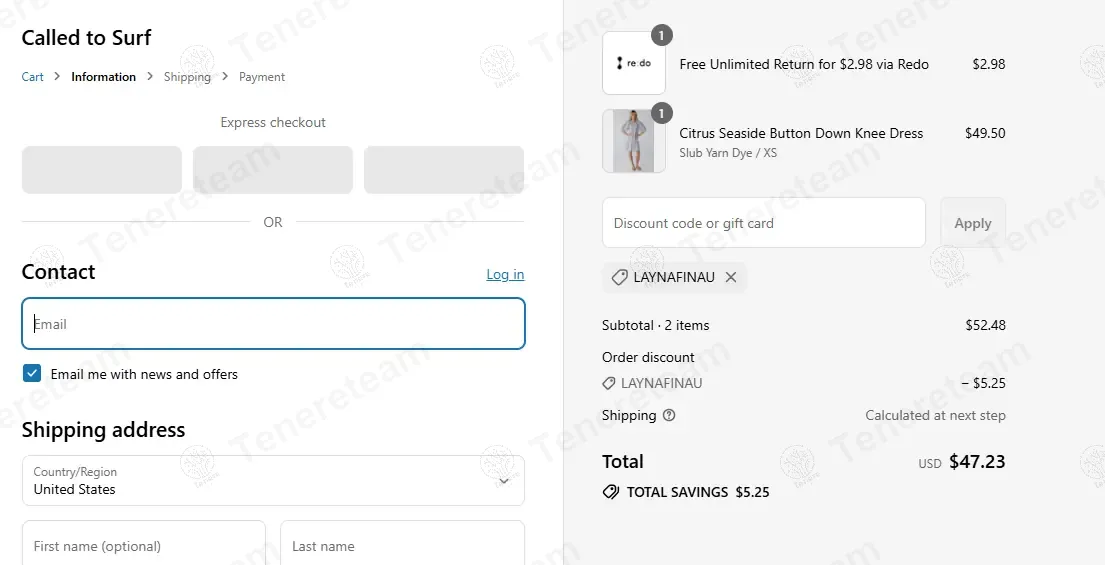Open the Country/Region dropdown
Screen dimensions: 1105x565
[273, 481]
